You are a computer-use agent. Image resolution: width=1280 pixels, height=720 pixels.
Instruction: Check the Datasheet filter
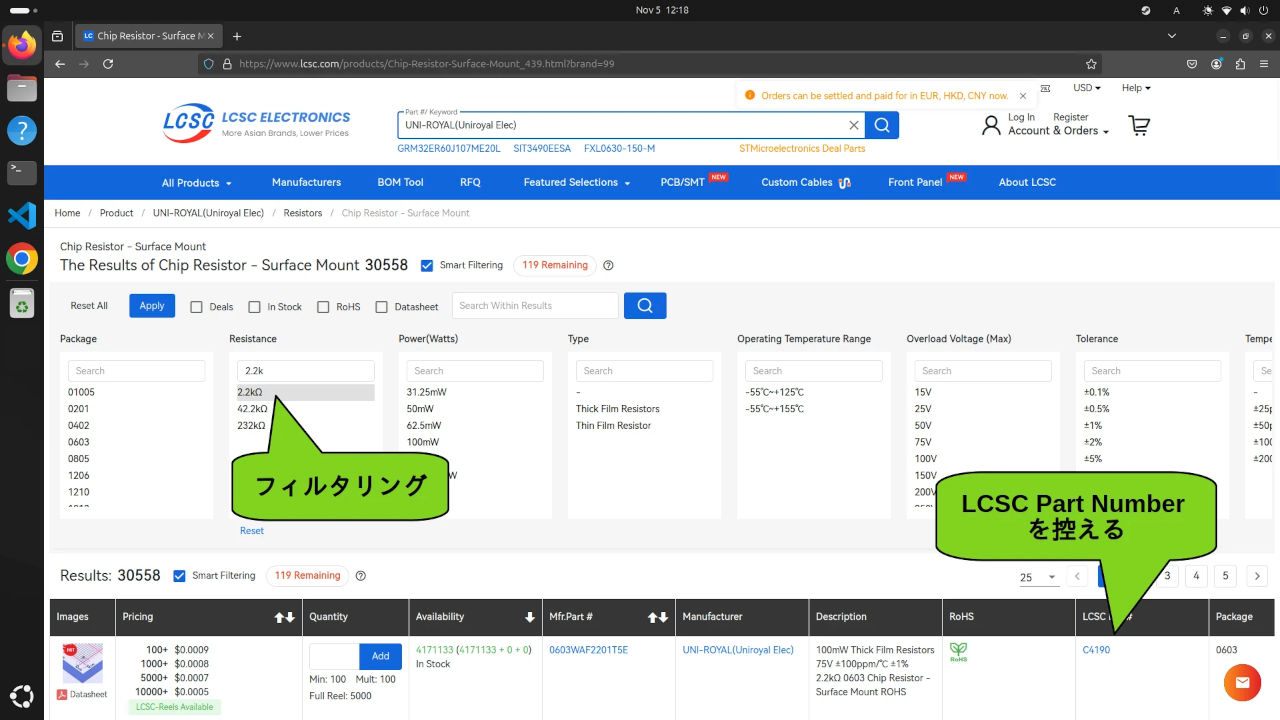coord(381,307)
